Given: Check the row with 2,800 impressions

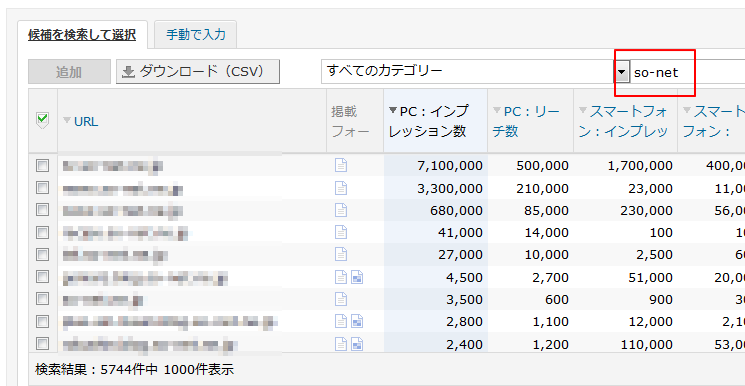Looking at the screenshot, I should [43, 321].
